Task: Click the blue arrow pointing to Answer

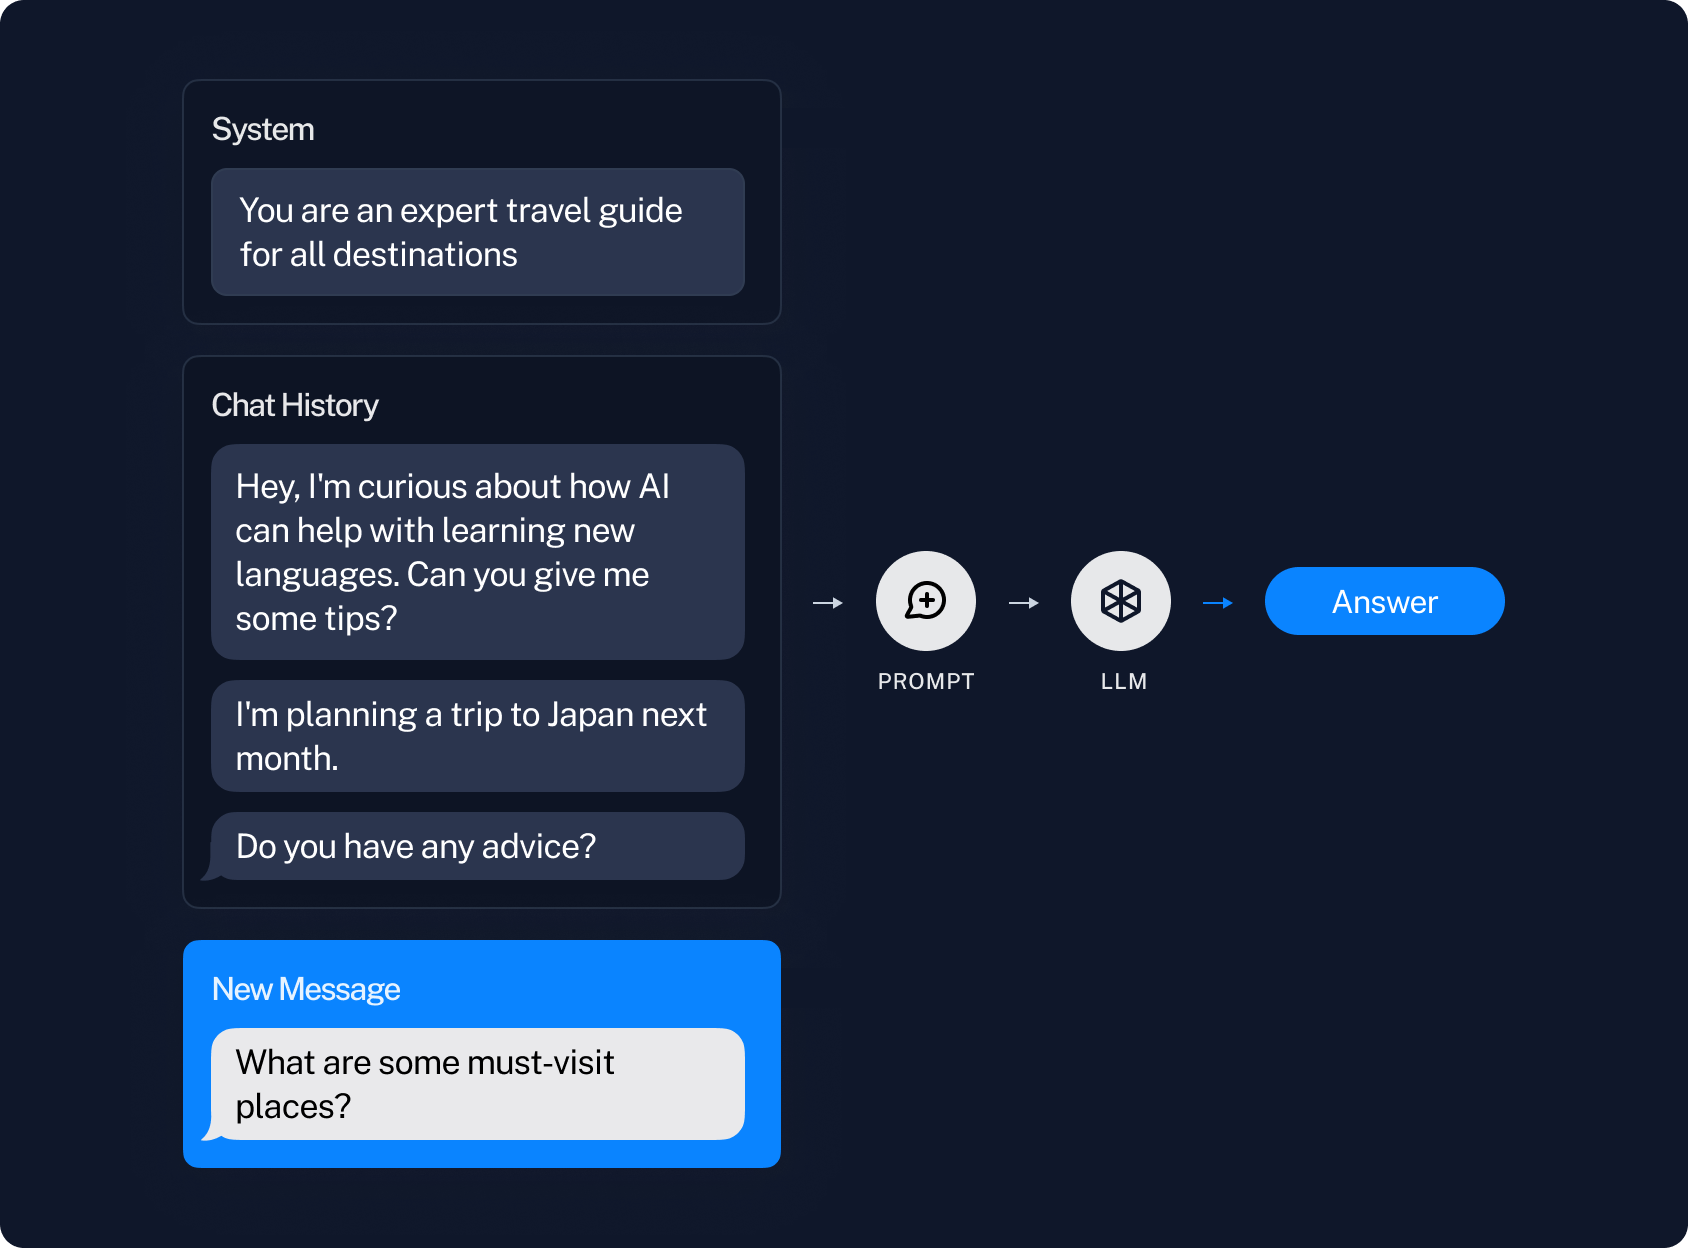Action: pyautogui.click(x=1218, y=603)
